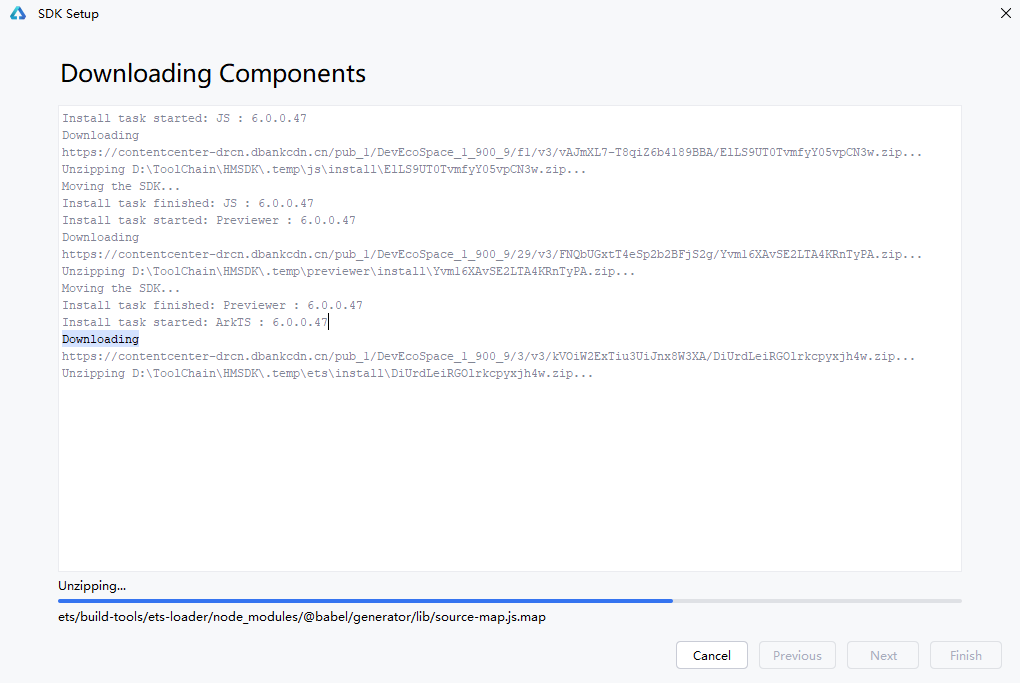This screenshot has height=683, width=1020.
Task: Click the Next button
Action: point(883,656)
